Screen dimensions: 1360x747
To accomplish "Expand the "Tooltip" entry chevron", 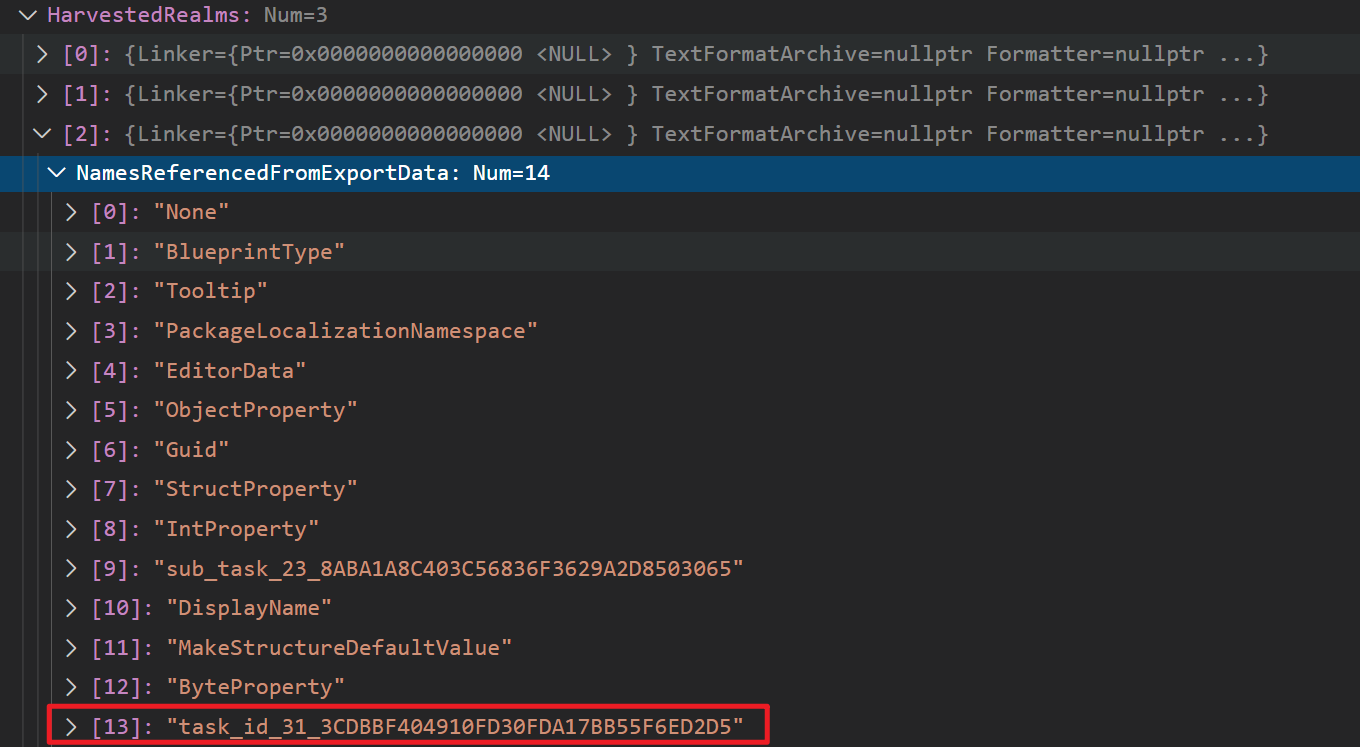I will point(71,291).
